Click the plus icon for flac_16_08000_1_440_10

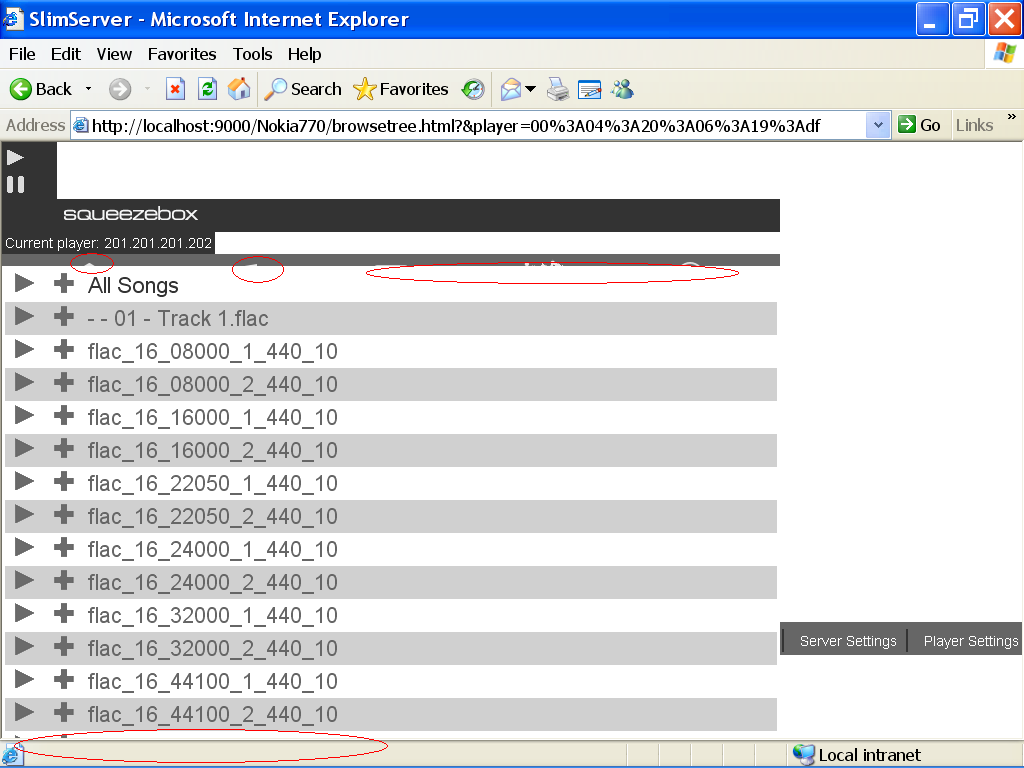[64, 350]
